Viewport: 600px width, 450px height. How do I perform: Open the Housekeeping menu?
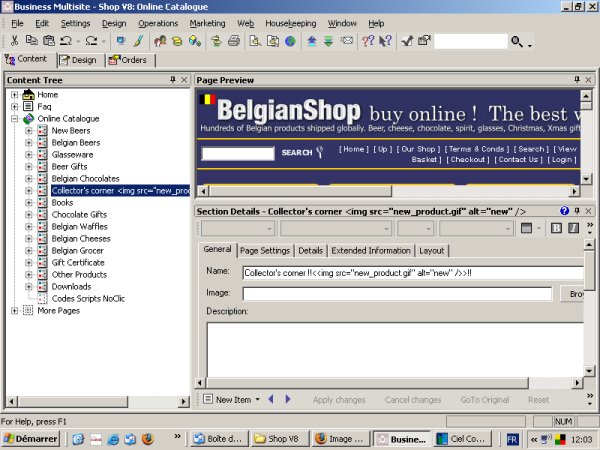click(x=290, y=22)
